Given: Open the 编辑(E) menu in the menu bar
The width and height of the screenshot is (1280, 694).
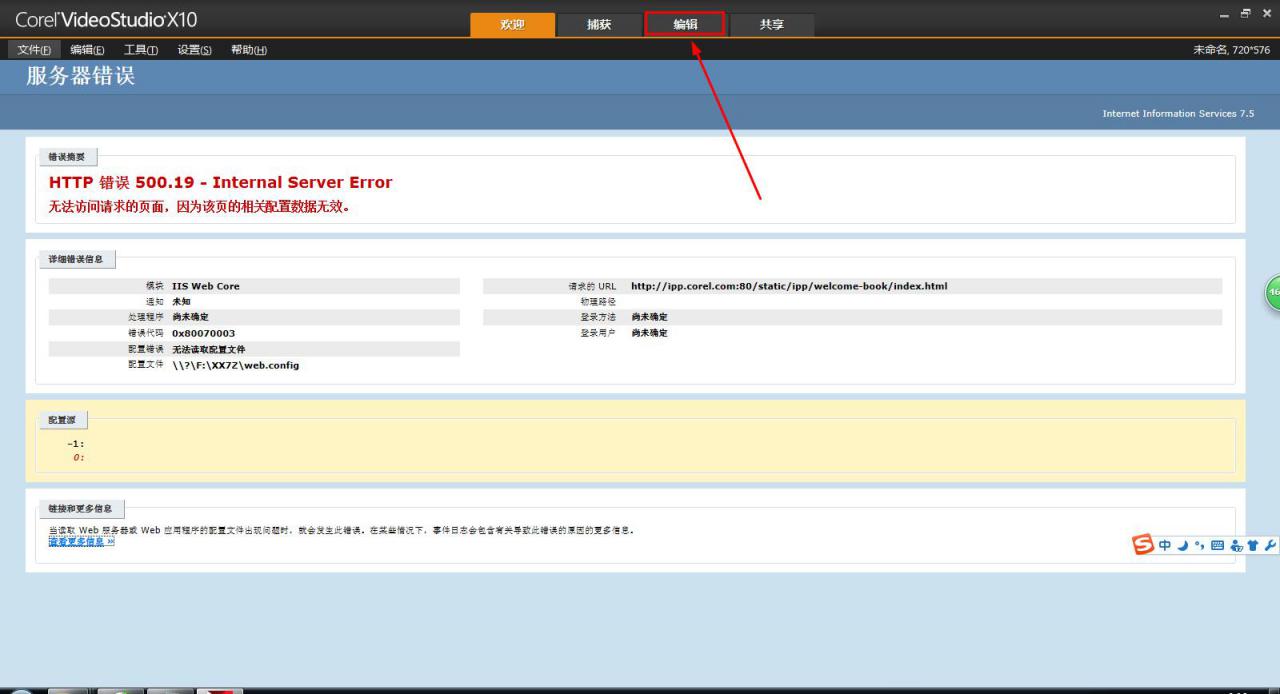Looking at the screenshot, I should (87, 50).
